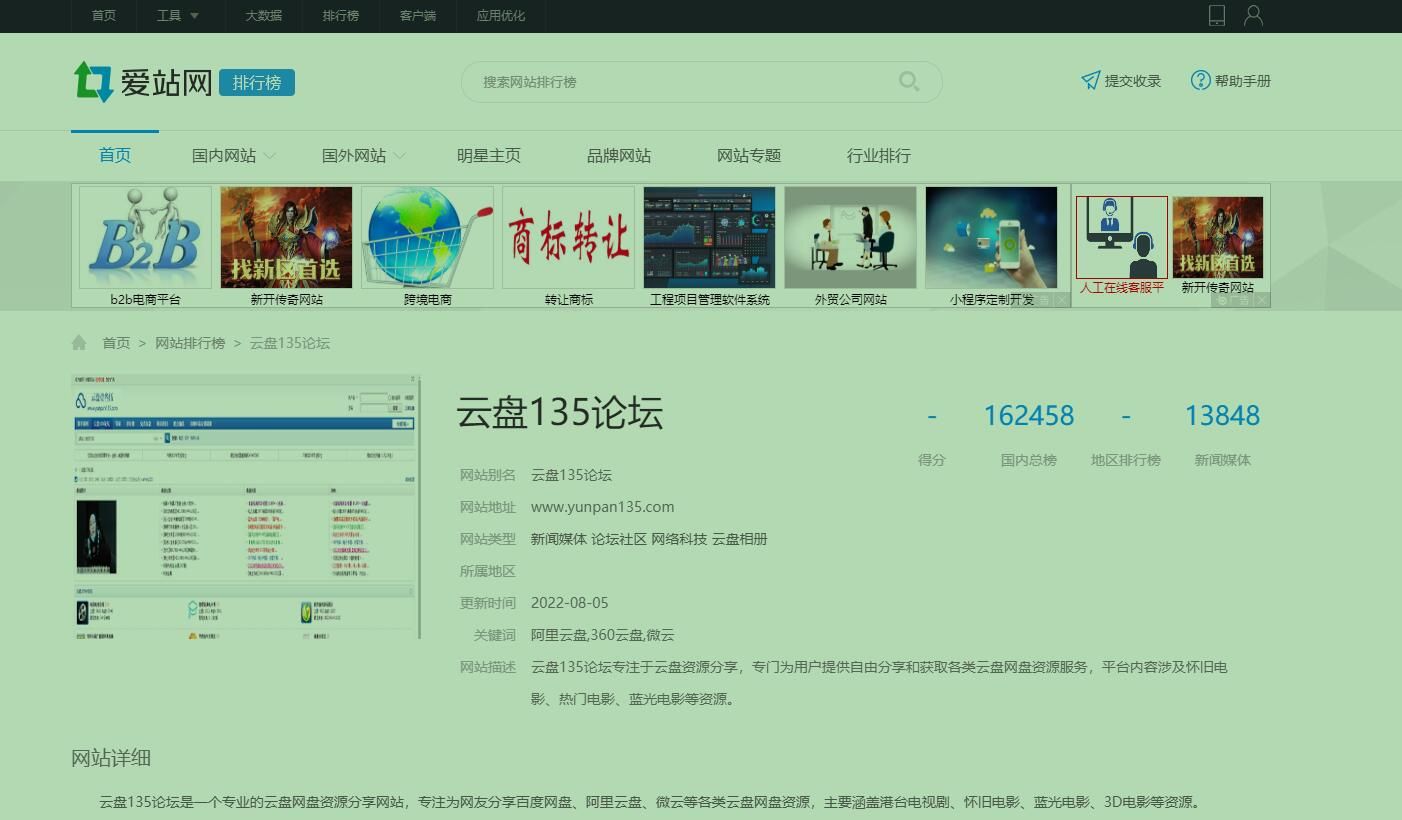
Task: Select the 首页 navigation tab
Action: (115, 155)
